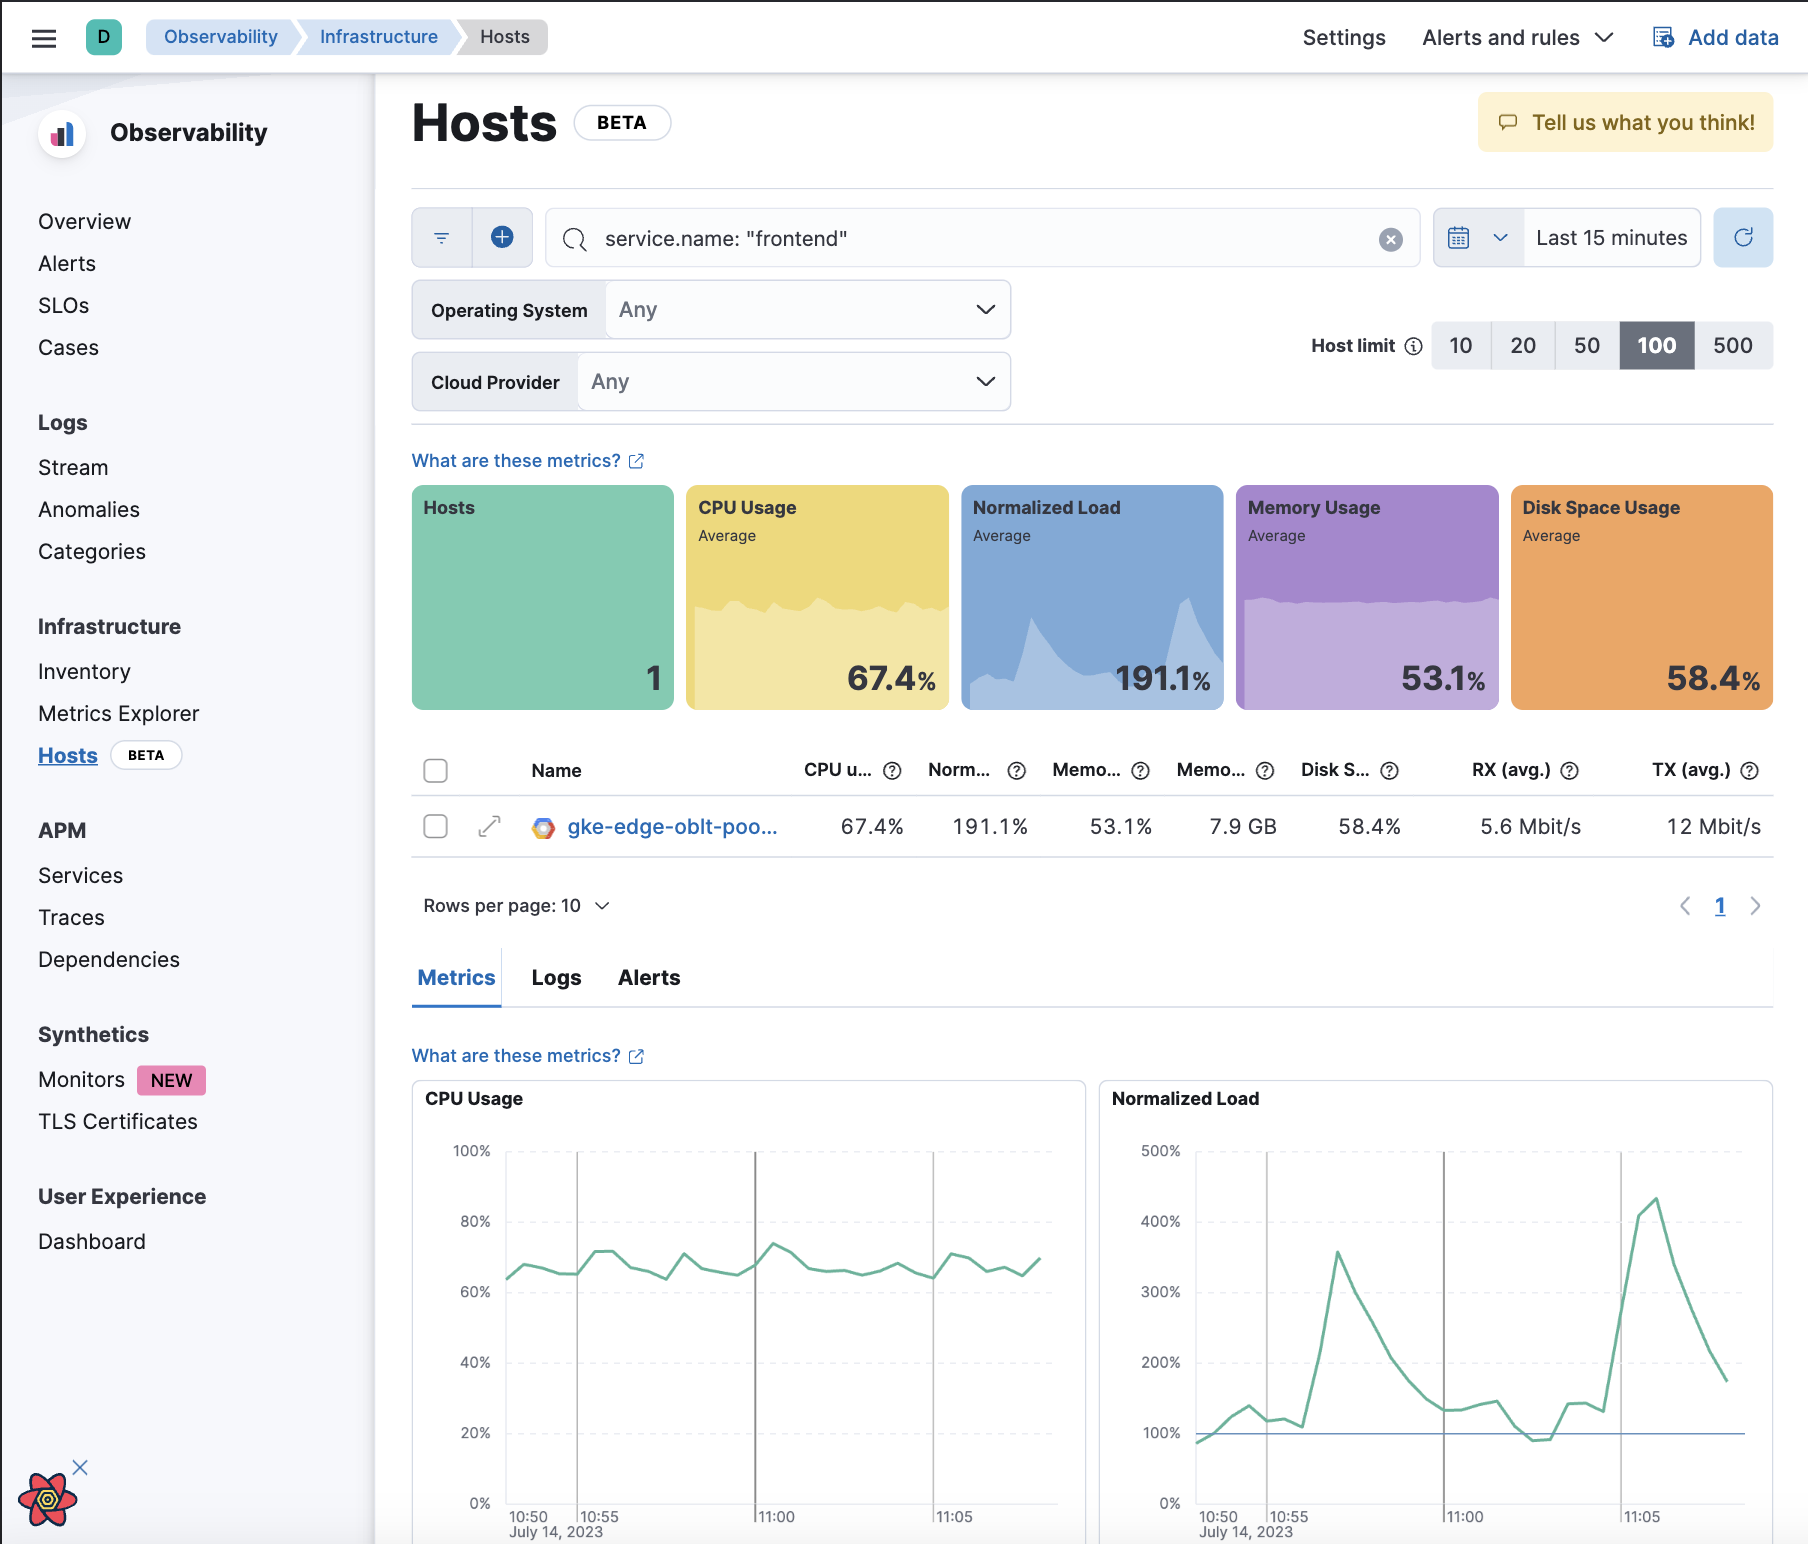Show help for first Memo... column

click(x=1140, y=771)
